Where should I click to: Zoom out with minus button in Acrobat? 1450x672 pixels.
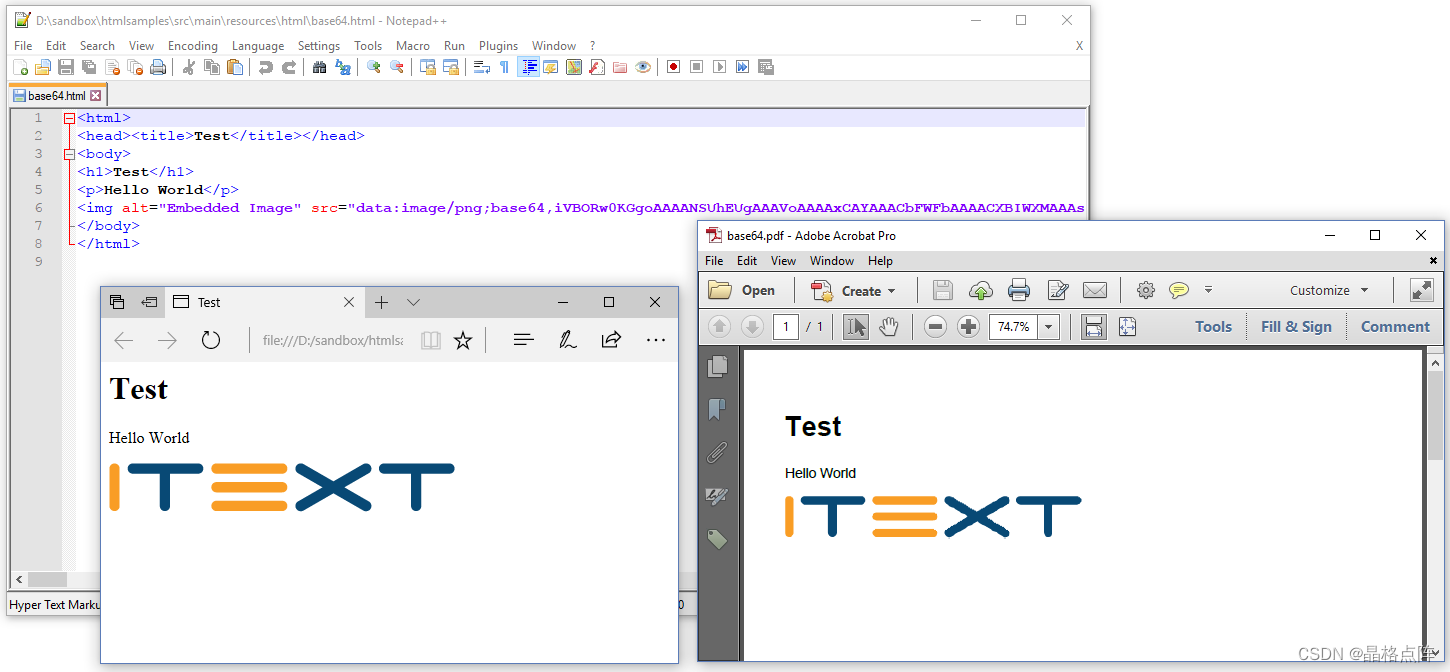pyautogui.click(x=935, y=327)
